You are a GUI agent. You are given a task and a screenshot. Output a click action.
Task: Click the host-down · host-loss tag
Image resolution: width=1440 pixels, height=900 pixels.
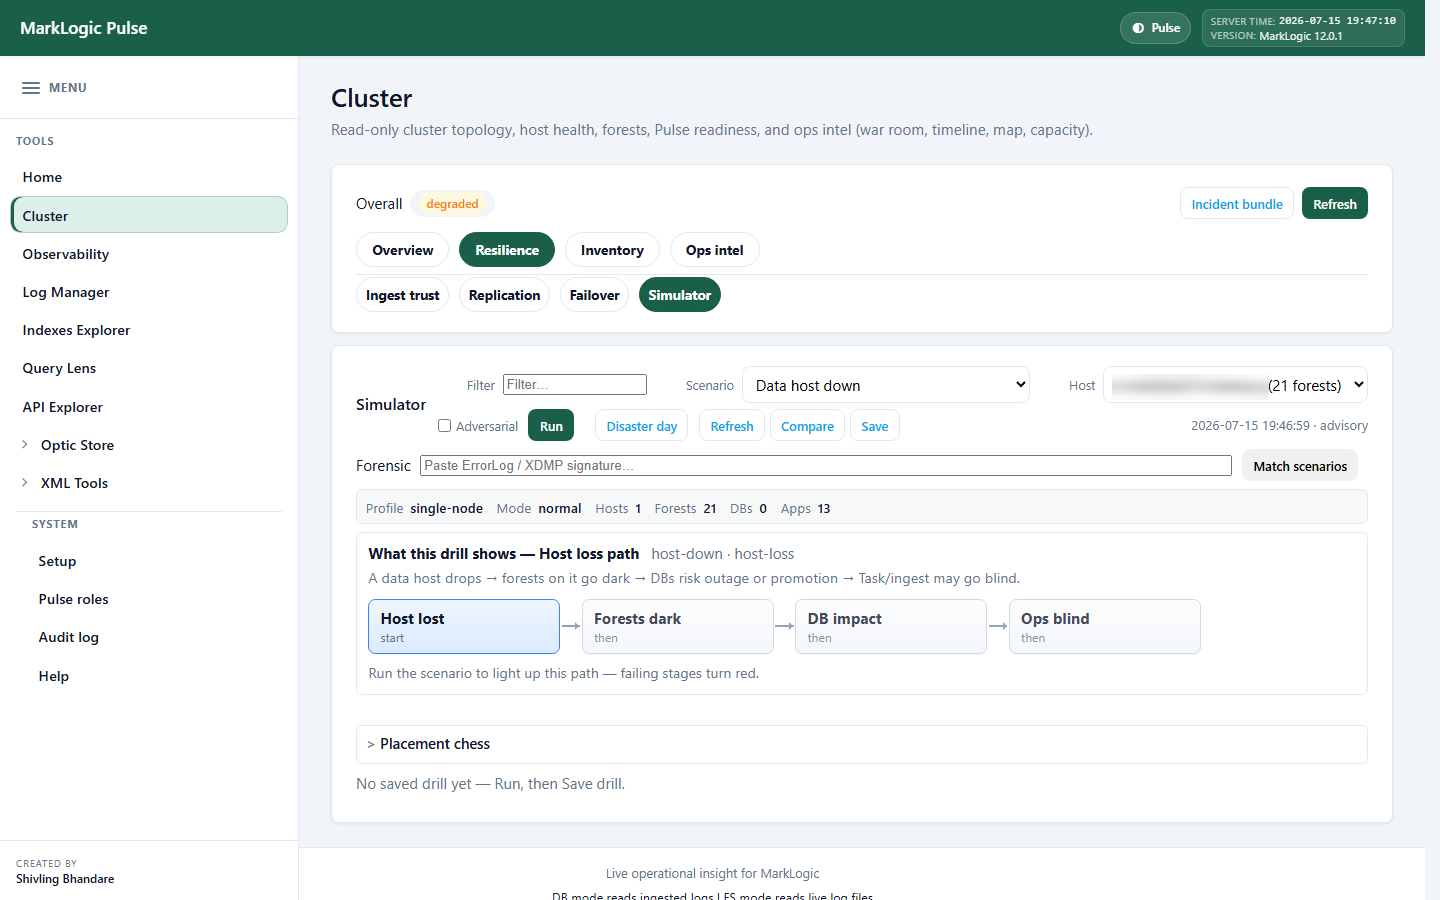click(722, 554)
